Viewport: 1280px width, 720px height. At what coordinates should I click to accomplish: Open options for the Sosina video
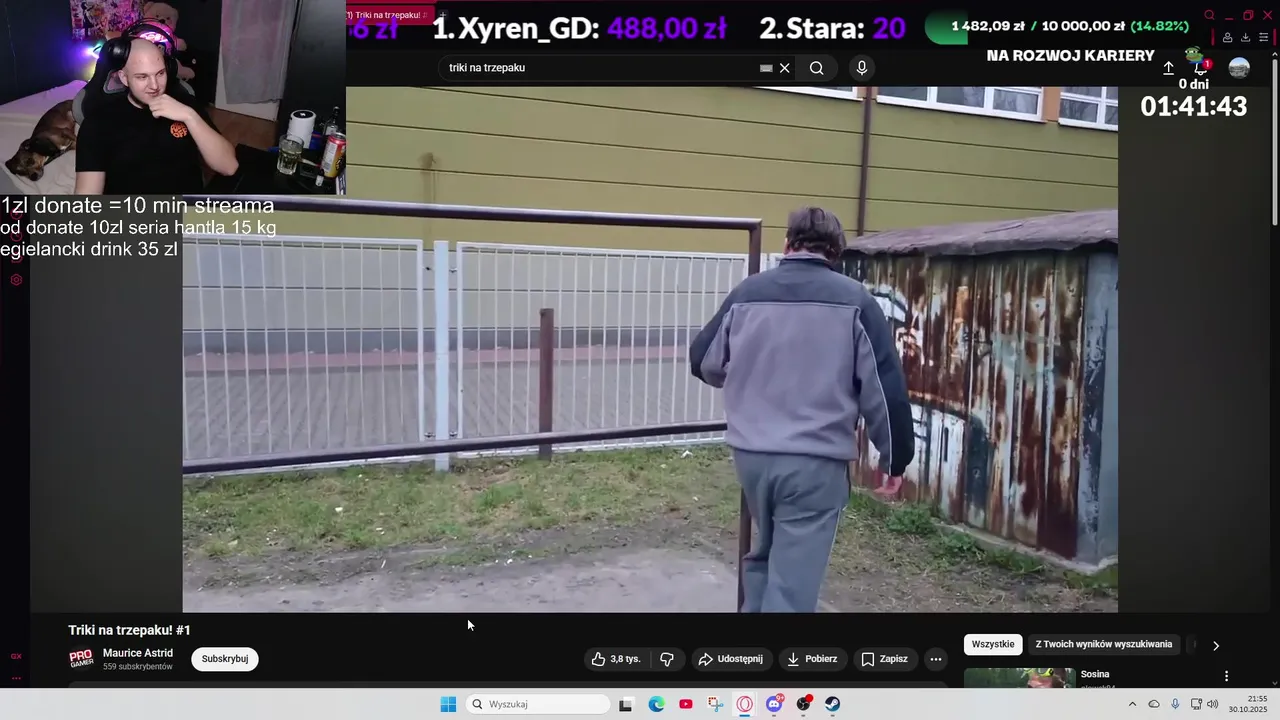[1226, 676]
